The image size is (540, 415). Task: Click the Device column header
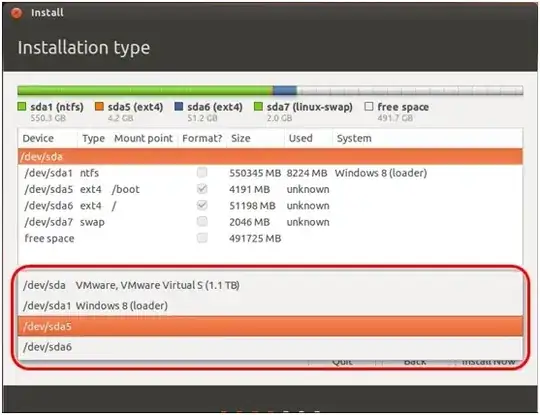(x=48, y=138)
